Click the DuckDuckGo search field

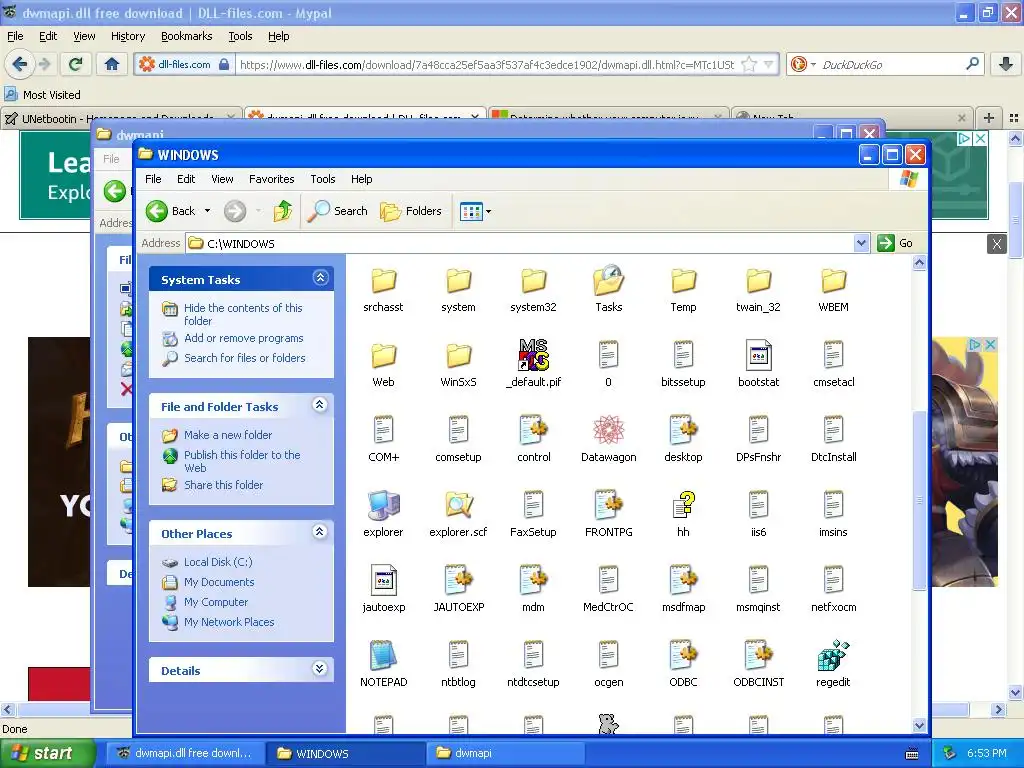point(891,64)
